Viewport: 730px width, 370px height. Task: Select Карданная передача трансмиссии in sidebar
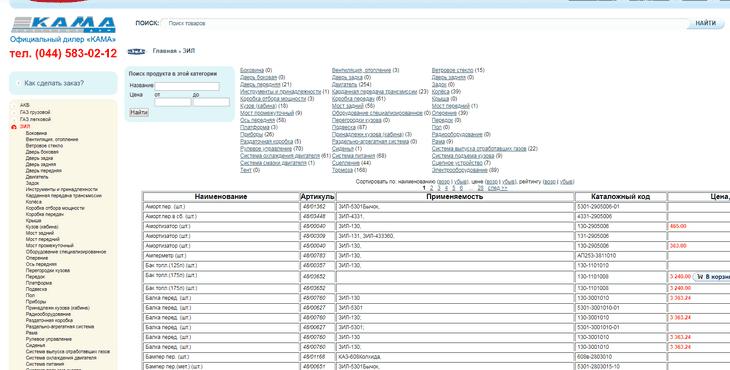pyautogui.click(x=64, y=196)
